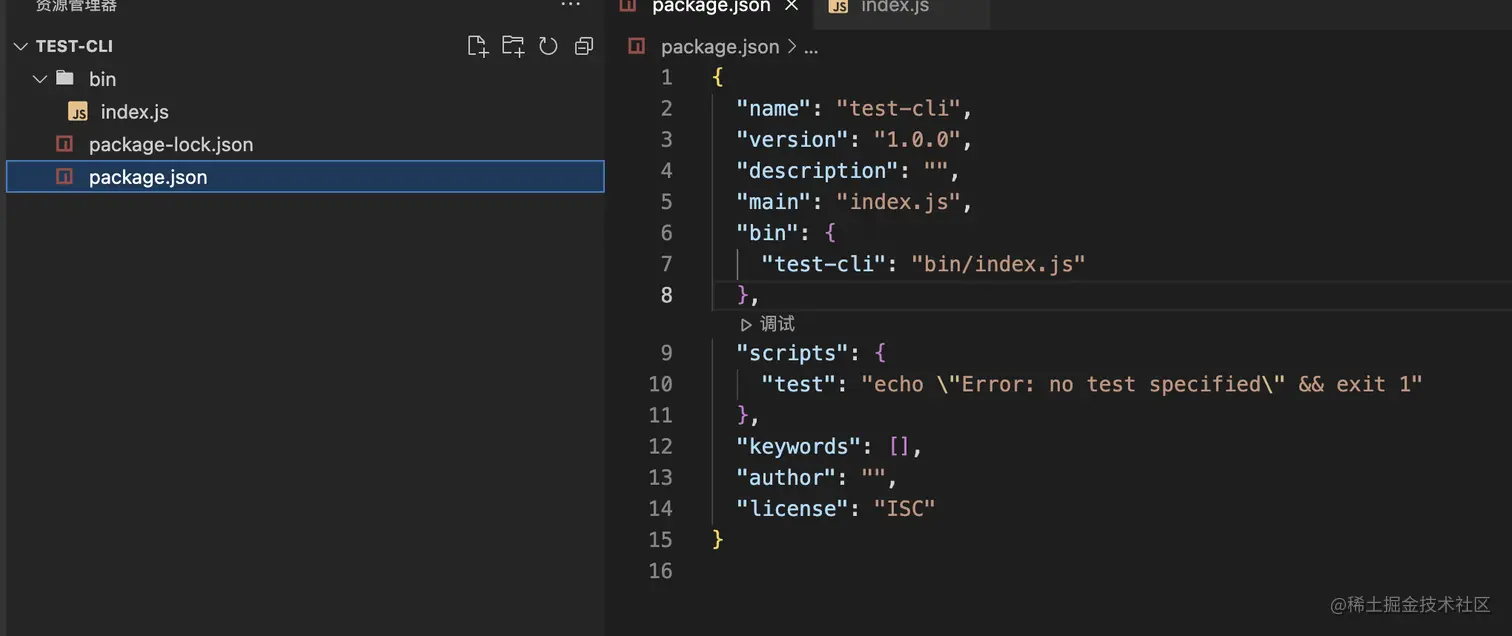Click line number 1 in the gutter

click(x=666, y=77)
